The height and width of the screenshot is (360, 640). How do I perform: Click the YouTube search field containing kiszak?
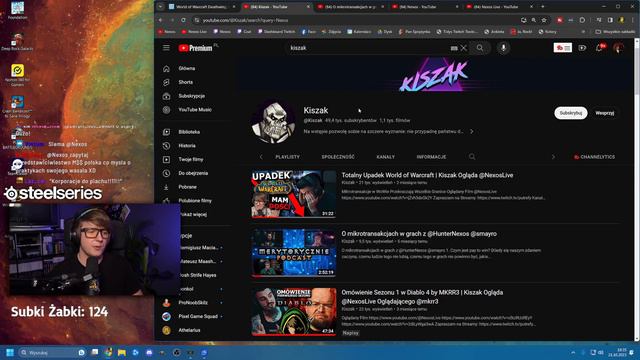(367, 48)
